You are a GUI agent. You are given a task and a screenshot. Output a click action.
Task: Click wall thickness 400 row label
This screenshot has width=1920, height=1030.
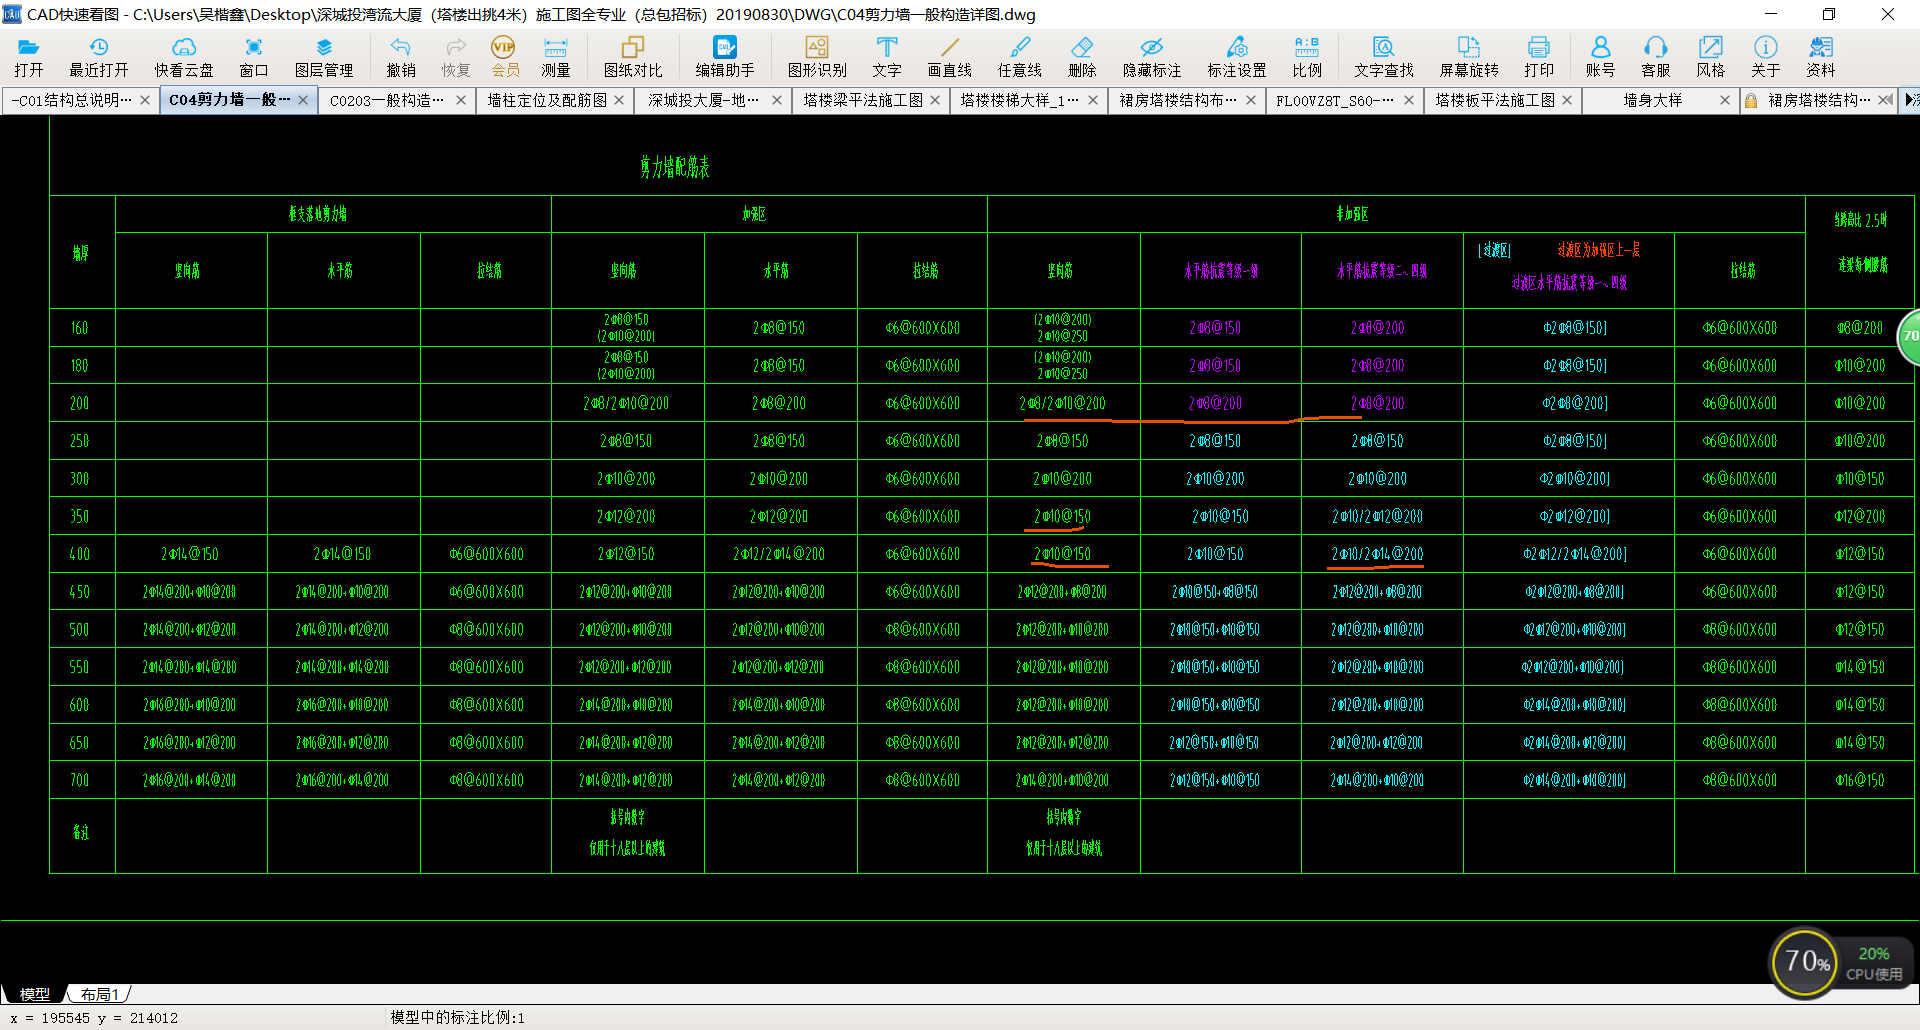click(80, 554)
